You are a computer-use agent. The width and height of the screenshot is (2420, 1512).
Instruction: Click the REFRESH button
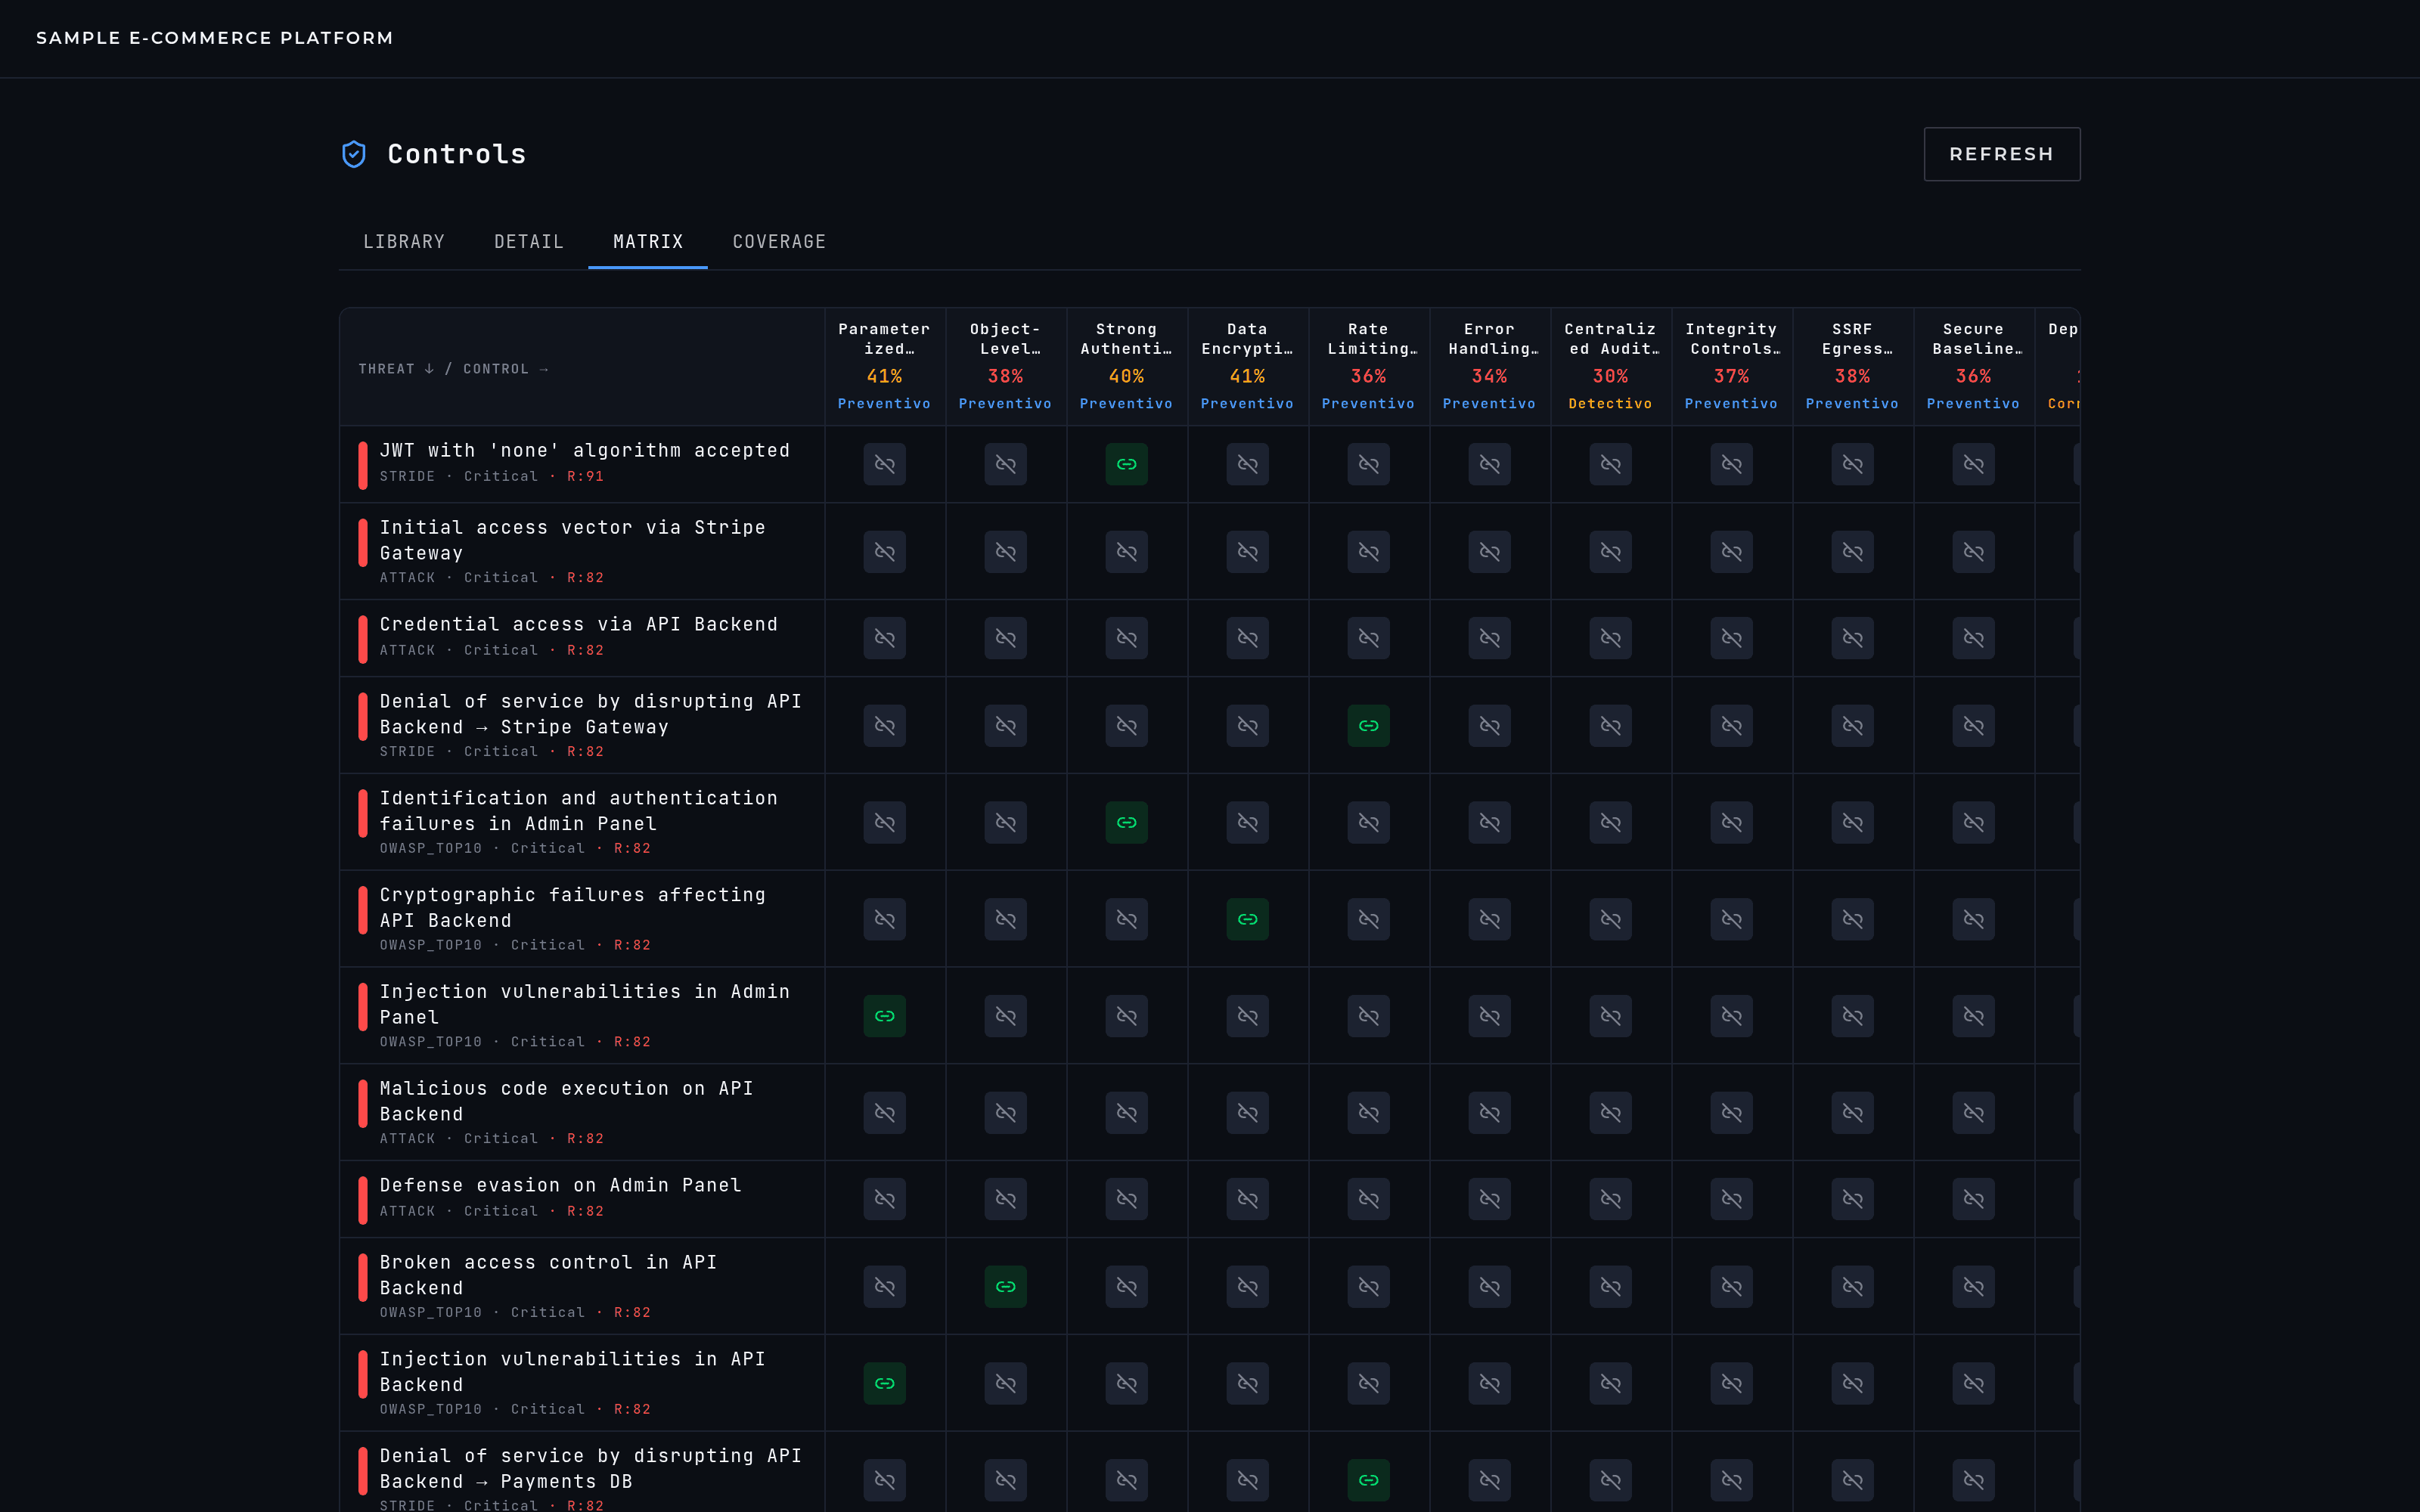click(2001, 154)
